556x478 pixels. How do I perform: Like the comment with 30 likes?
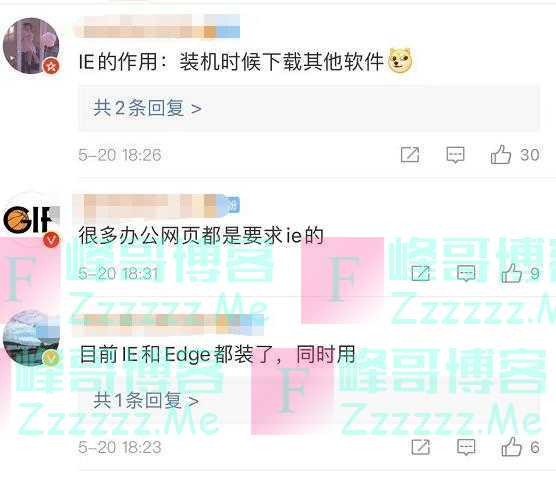[500, 155]
